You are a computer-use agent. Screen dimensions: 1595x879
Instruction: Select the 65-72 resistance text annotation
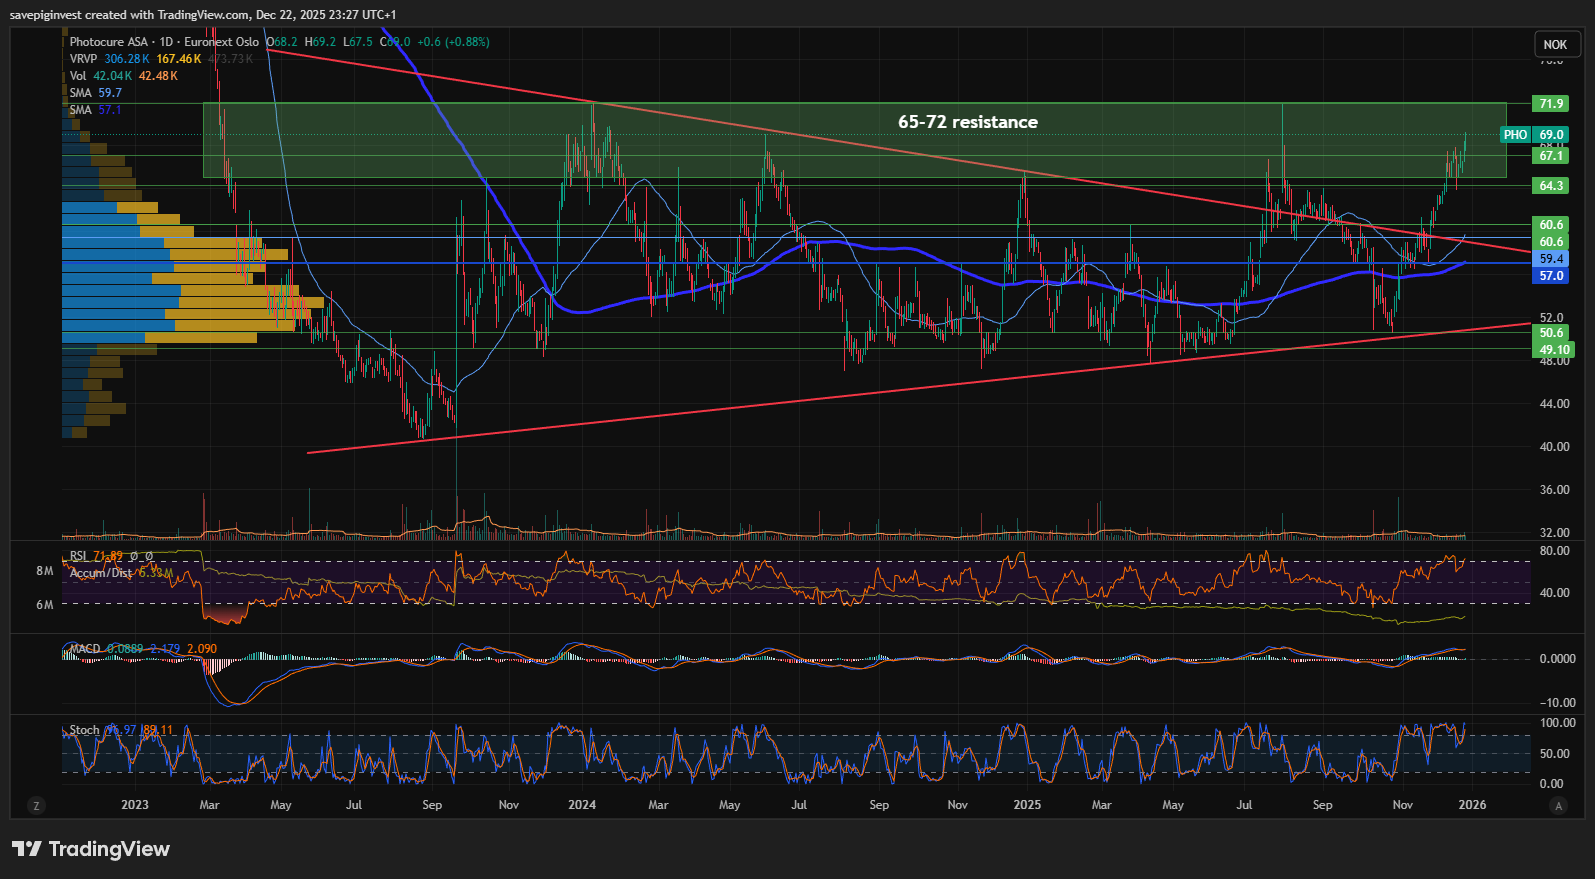(967, 122)
